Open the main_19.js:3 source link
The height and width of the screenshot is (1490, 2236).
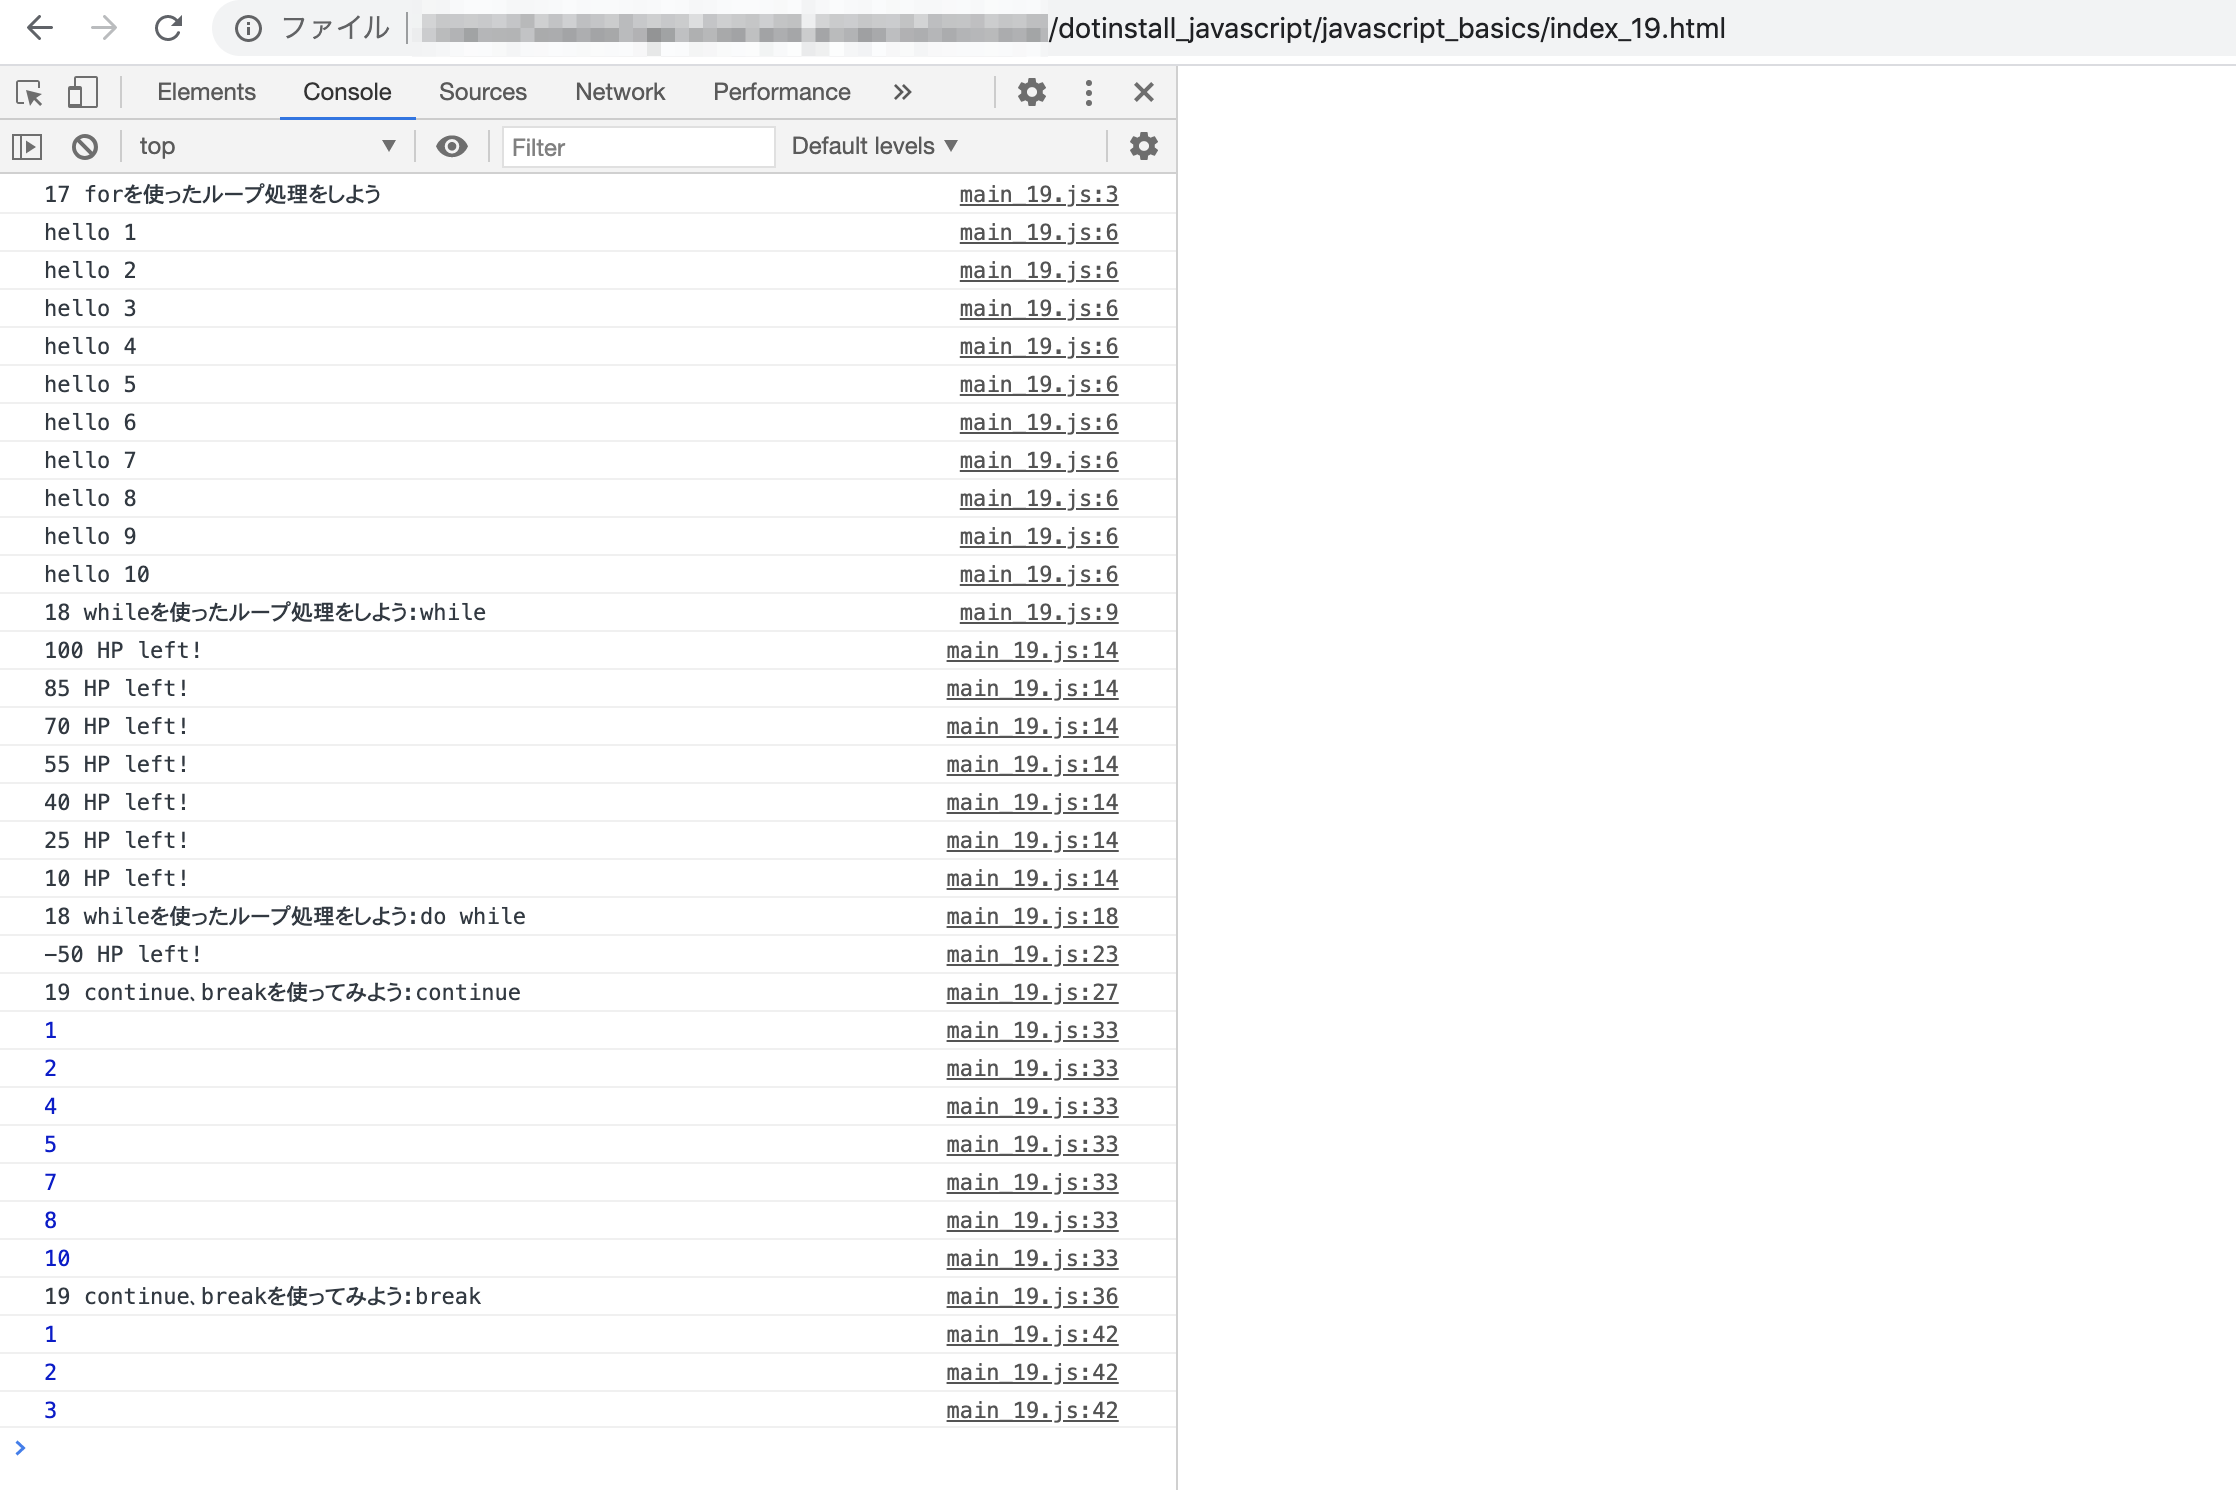pyautogui.click(x=1038, y=195)
